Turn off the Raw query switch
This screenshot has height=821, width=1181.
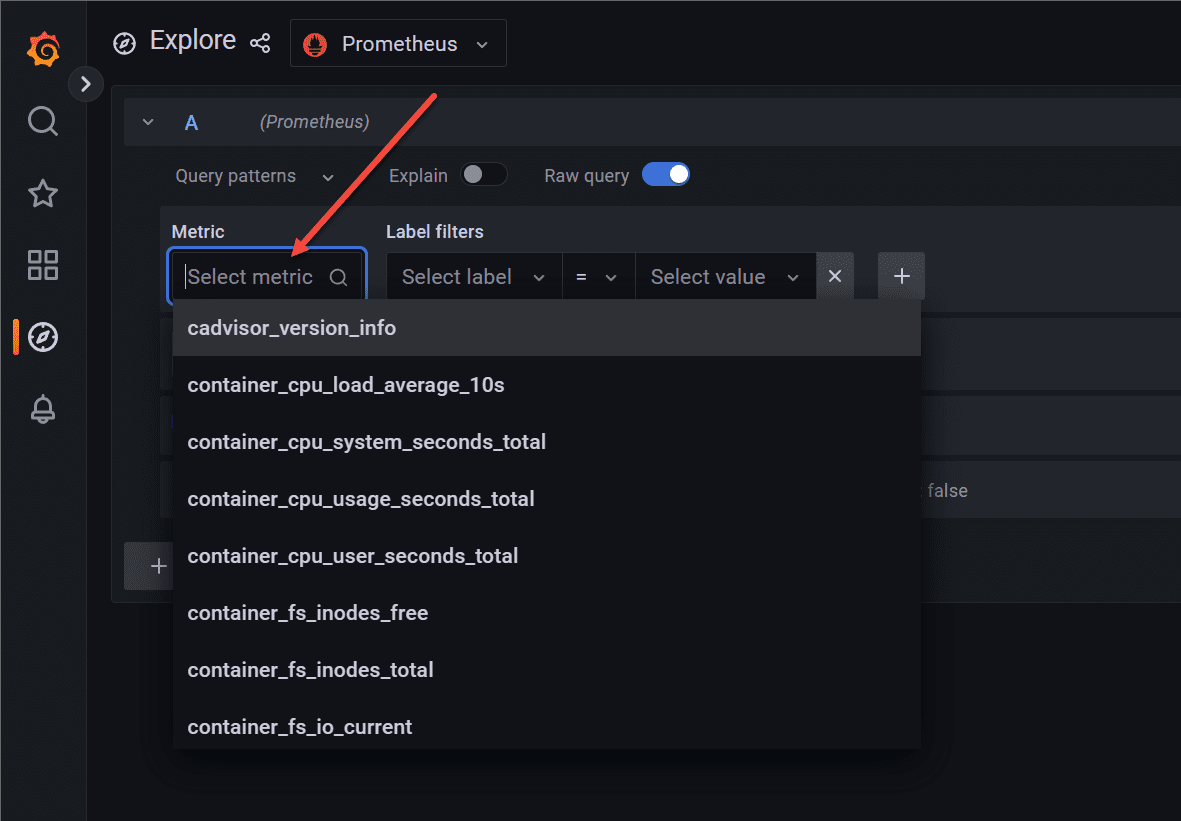coord(666,175)
